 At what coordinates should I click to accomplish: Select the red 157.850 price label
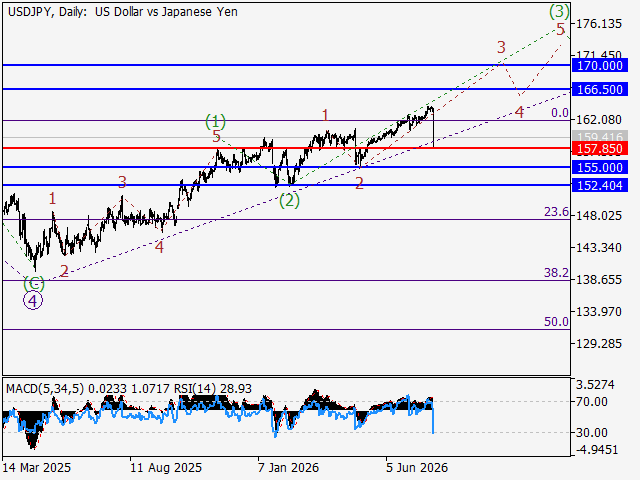[600, 149]
